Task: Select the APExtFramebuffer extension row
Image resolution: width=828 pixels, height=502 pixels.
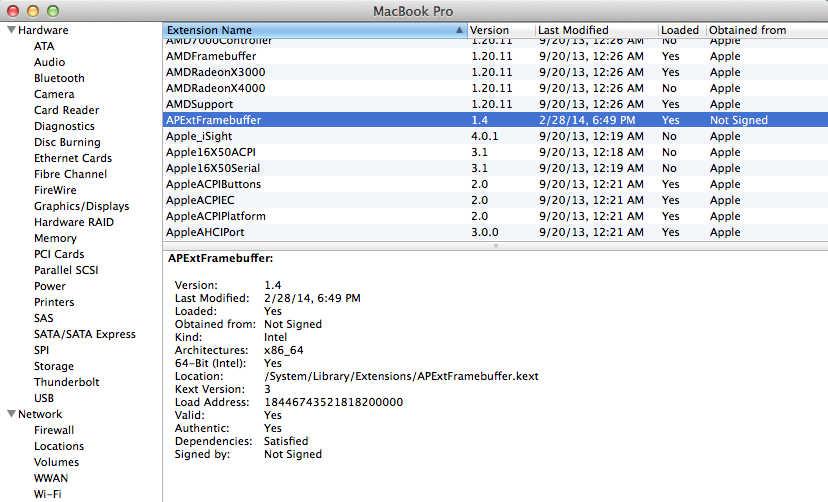Action: (x=495, y=120)
